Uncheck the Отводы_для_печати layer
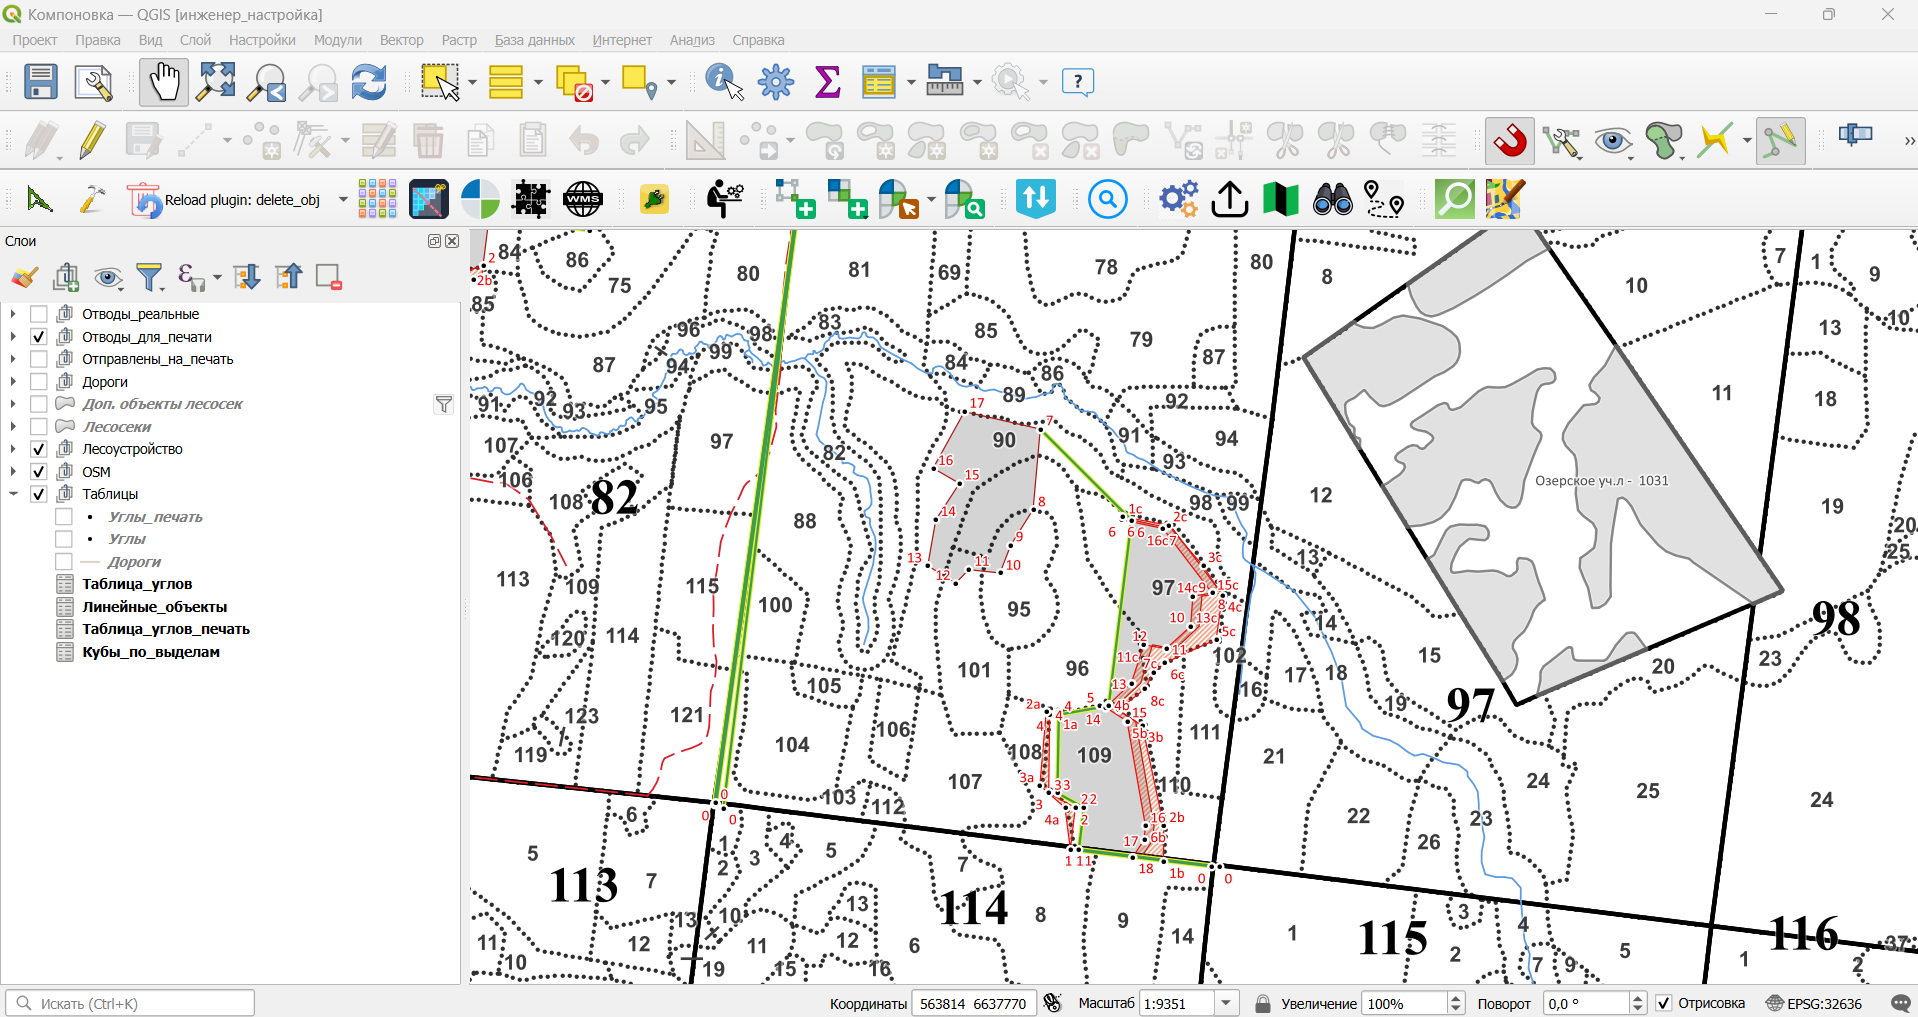 39,337
